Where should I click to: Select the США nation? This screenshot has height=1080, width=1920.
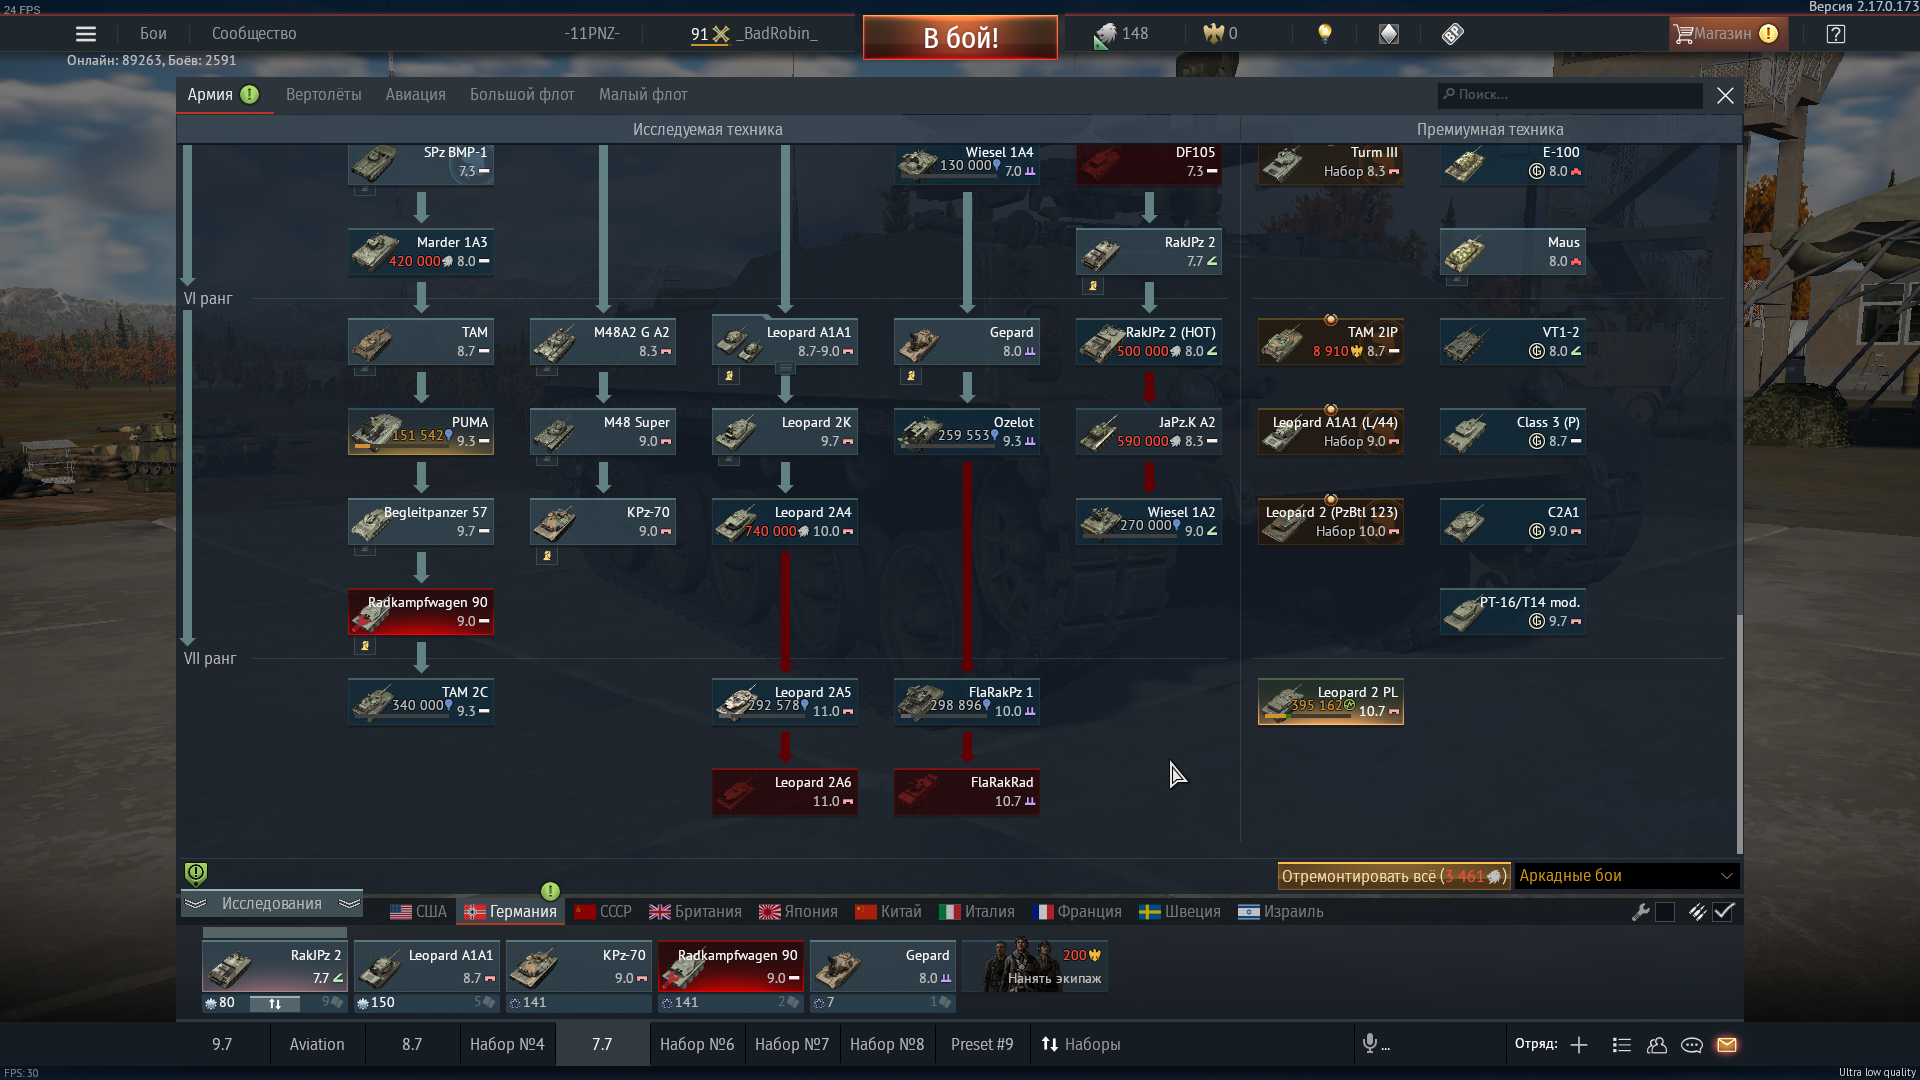tap(418, 912)
